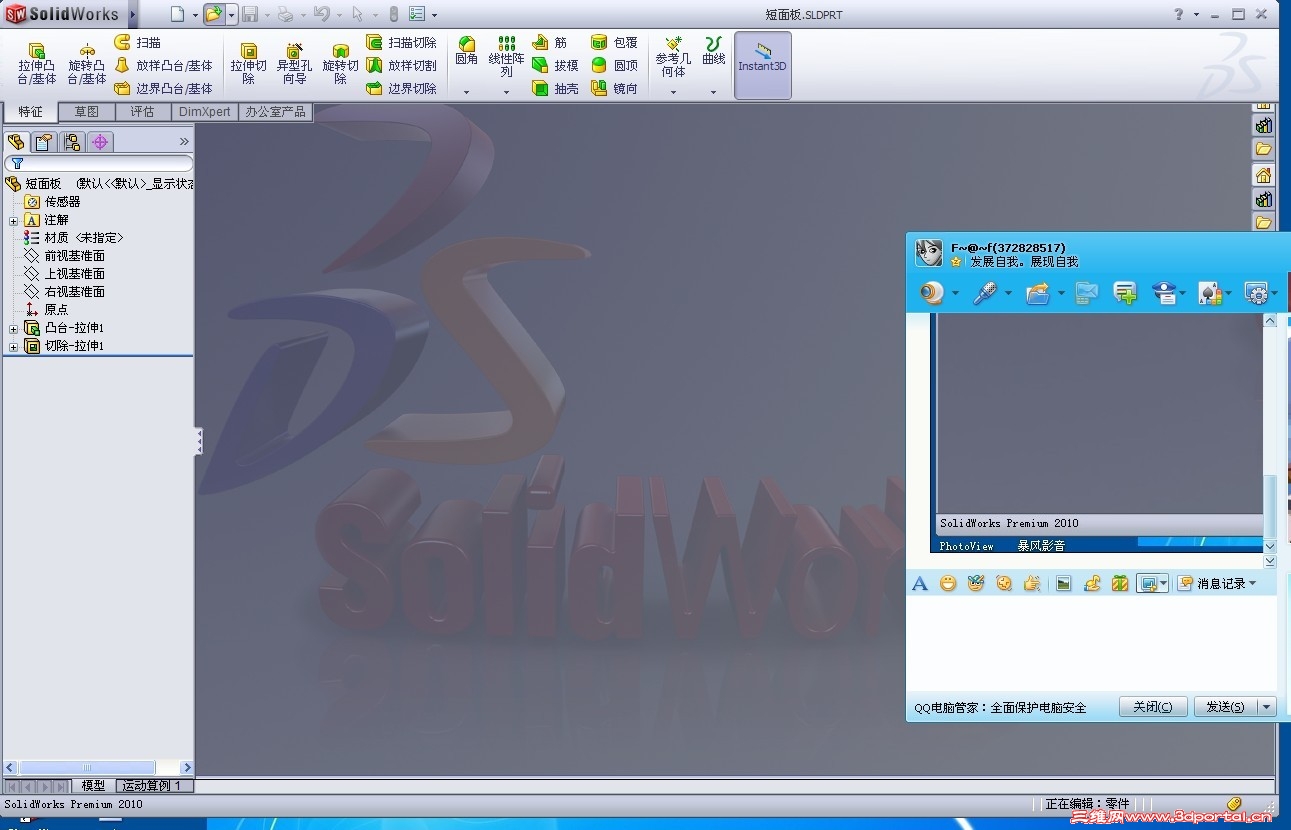Toggle Instant3D mode
Viewport: 1291px width, 830px height.
pyautogui.click(x=763, y=65)
